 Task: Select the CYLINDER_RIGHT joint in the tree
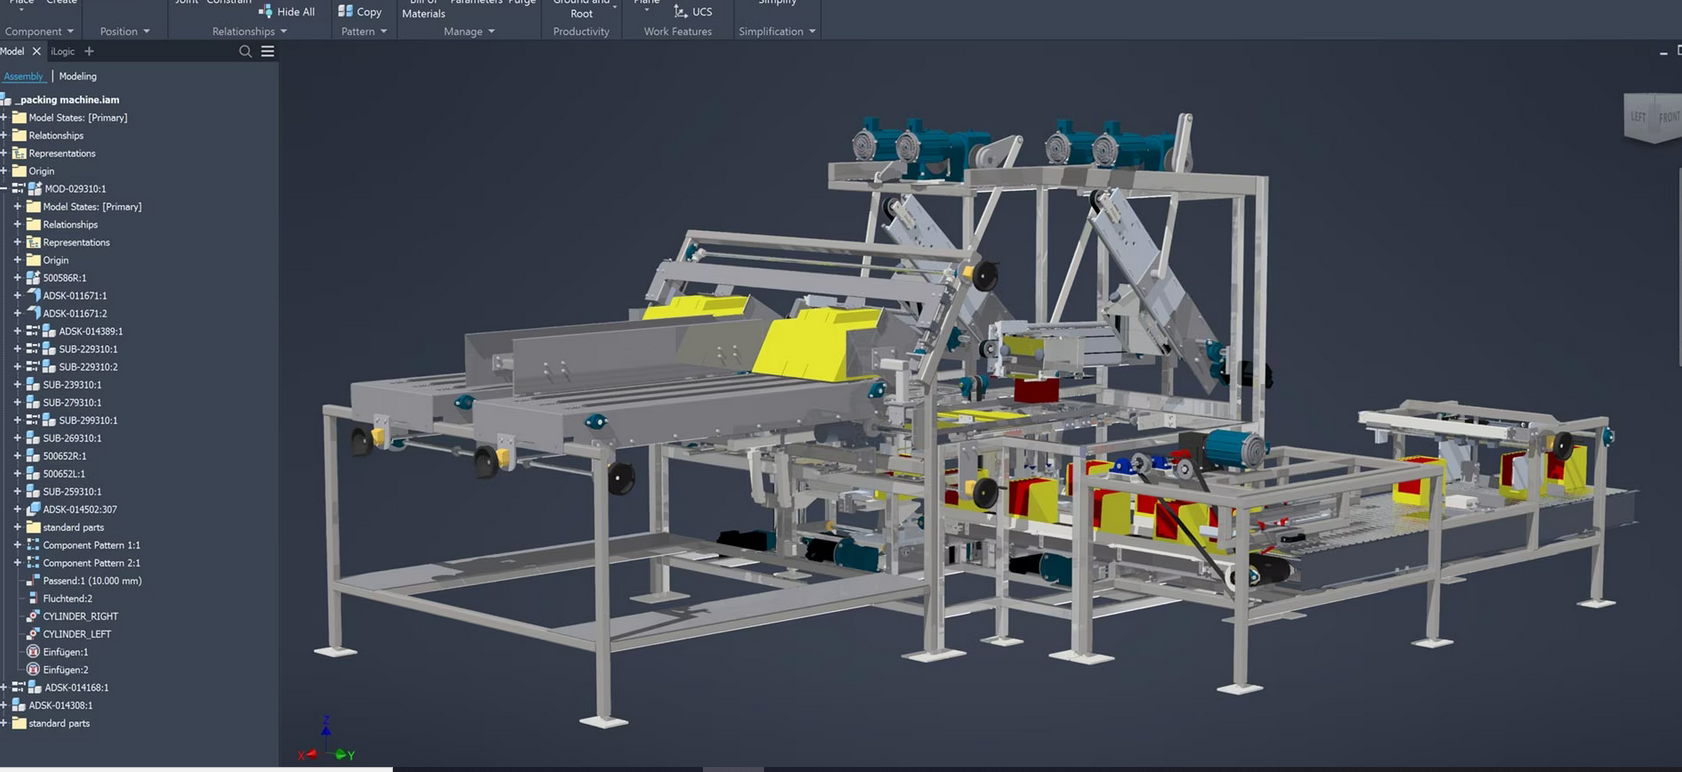[x=80, y=616]
